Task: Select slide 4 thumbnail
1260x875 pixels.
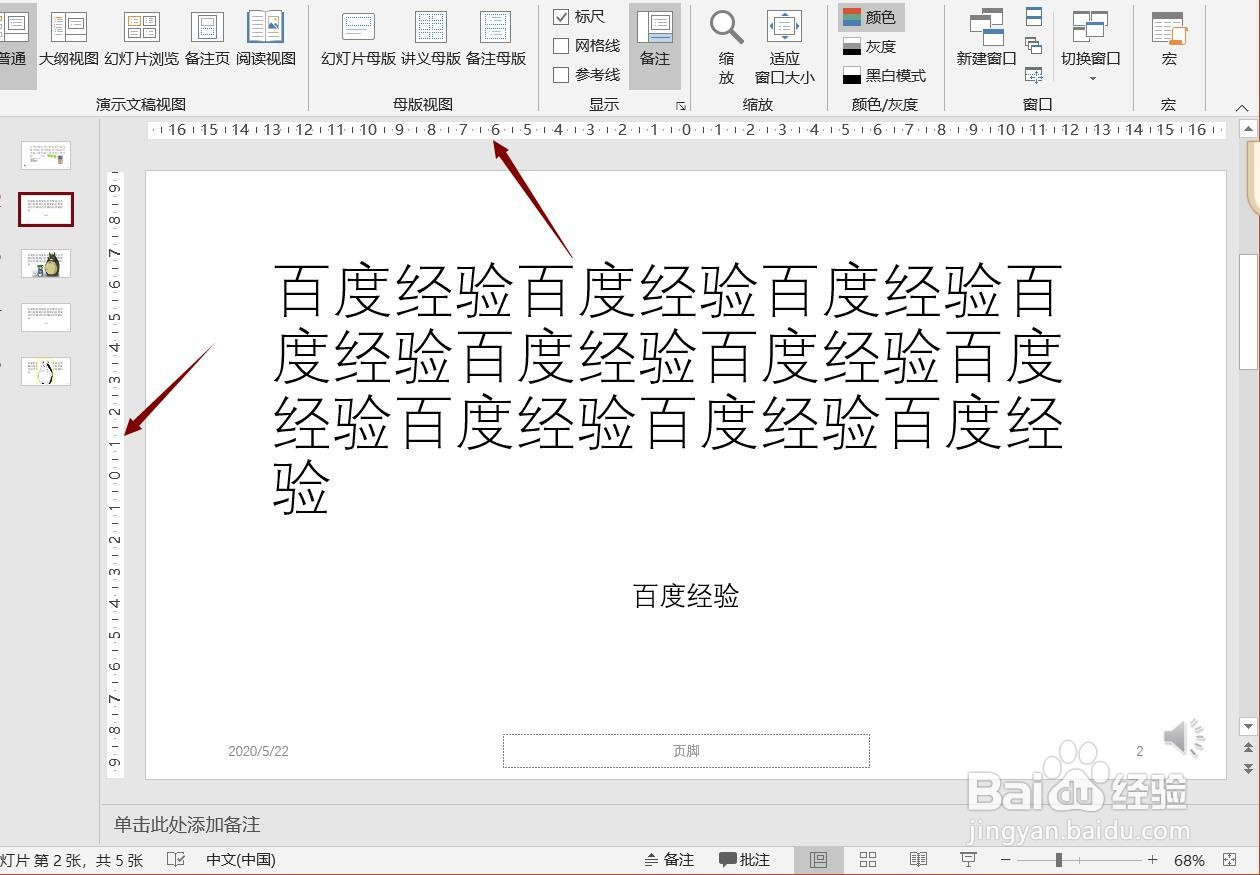Action: tap(46, 317)
